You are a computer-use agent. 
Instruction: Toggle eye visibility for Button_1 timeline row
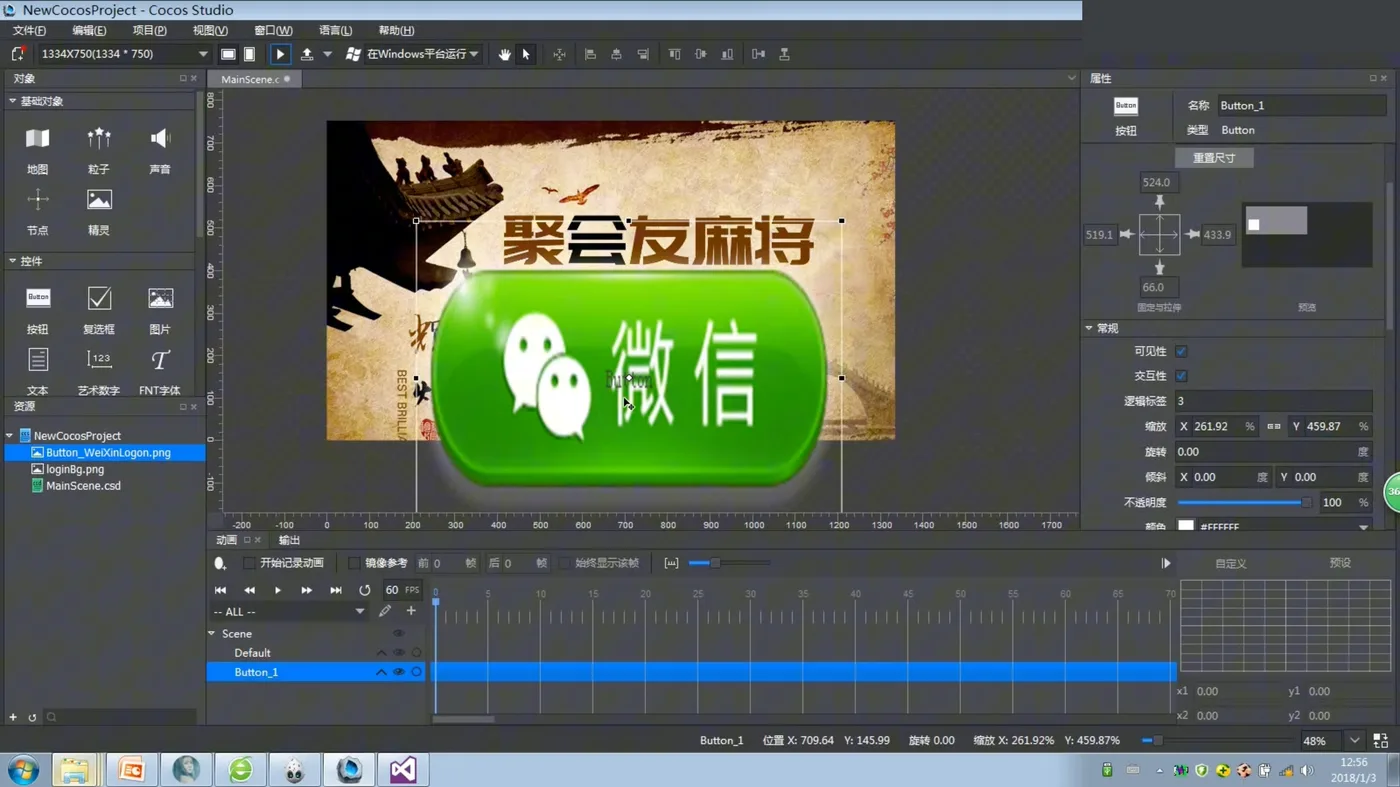pyautogui.click(x=398, y=672)
